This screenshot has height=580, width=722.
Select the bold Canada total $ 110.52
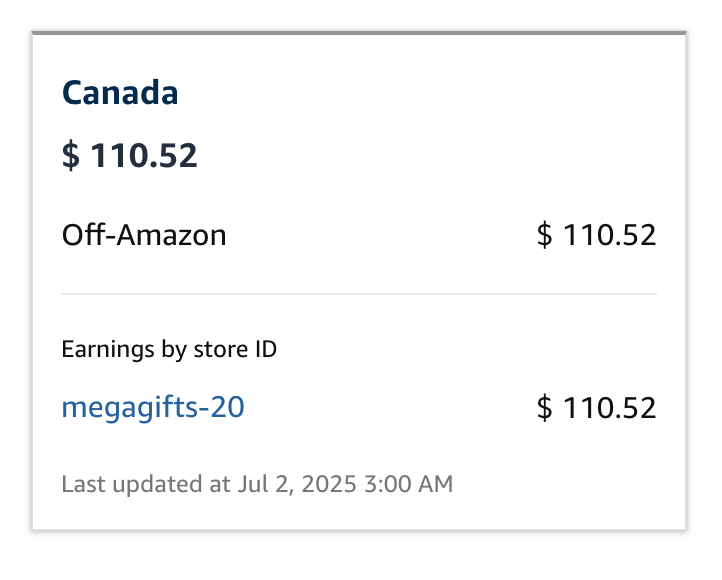130,155
